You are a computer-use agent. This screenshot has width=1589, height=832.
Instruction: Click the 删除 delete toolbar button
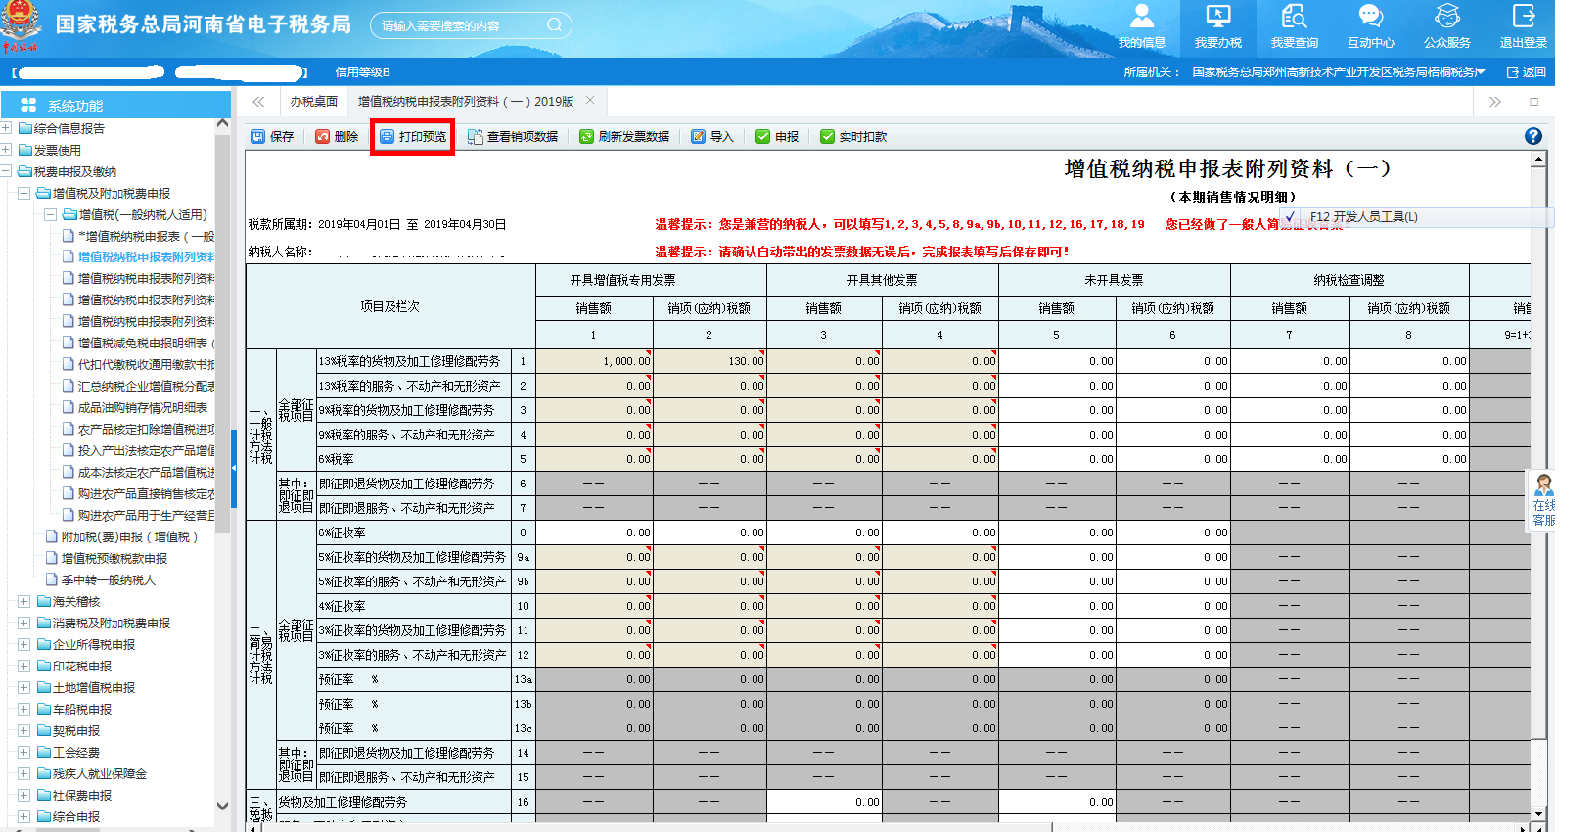coord(336,137)
